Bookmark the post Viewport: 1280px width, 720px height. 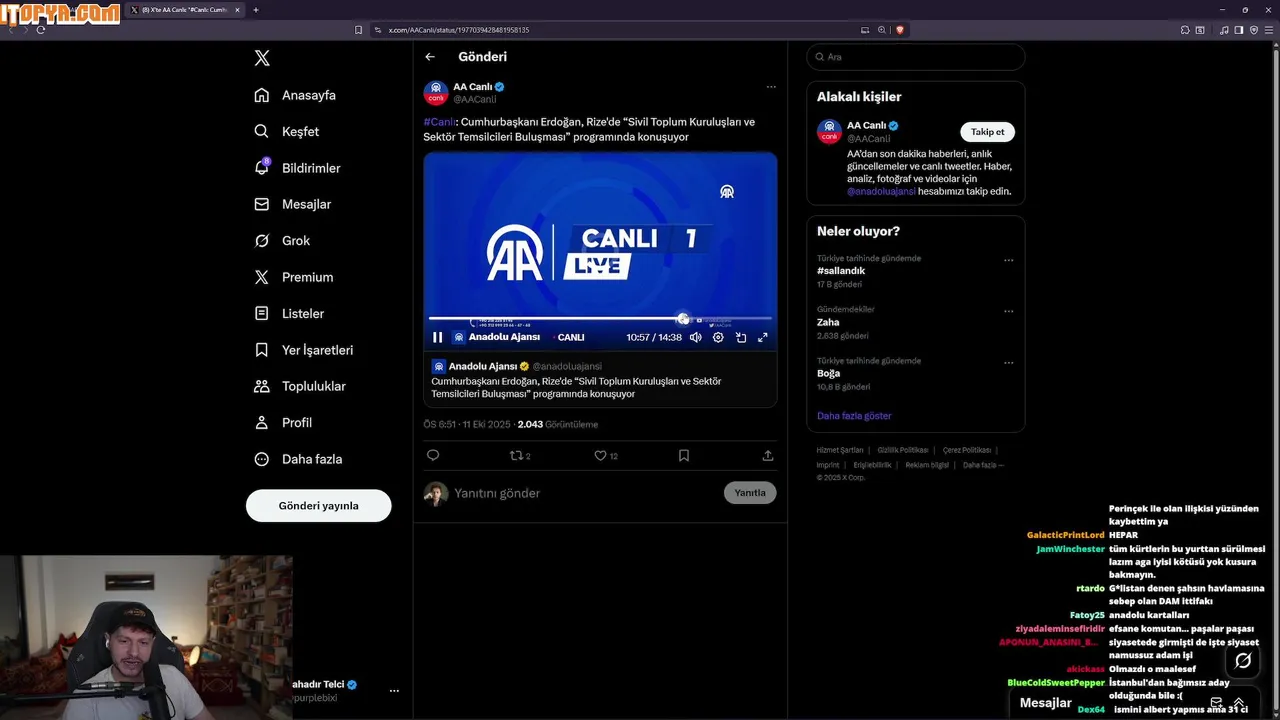click(684, 455)
